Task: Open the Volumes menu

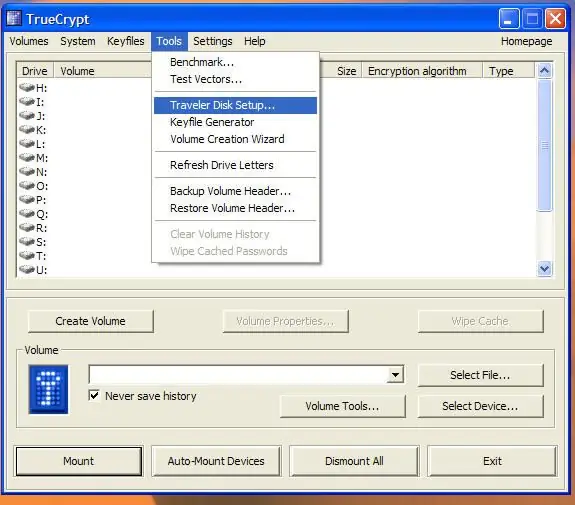Action: tap(29, 41)
